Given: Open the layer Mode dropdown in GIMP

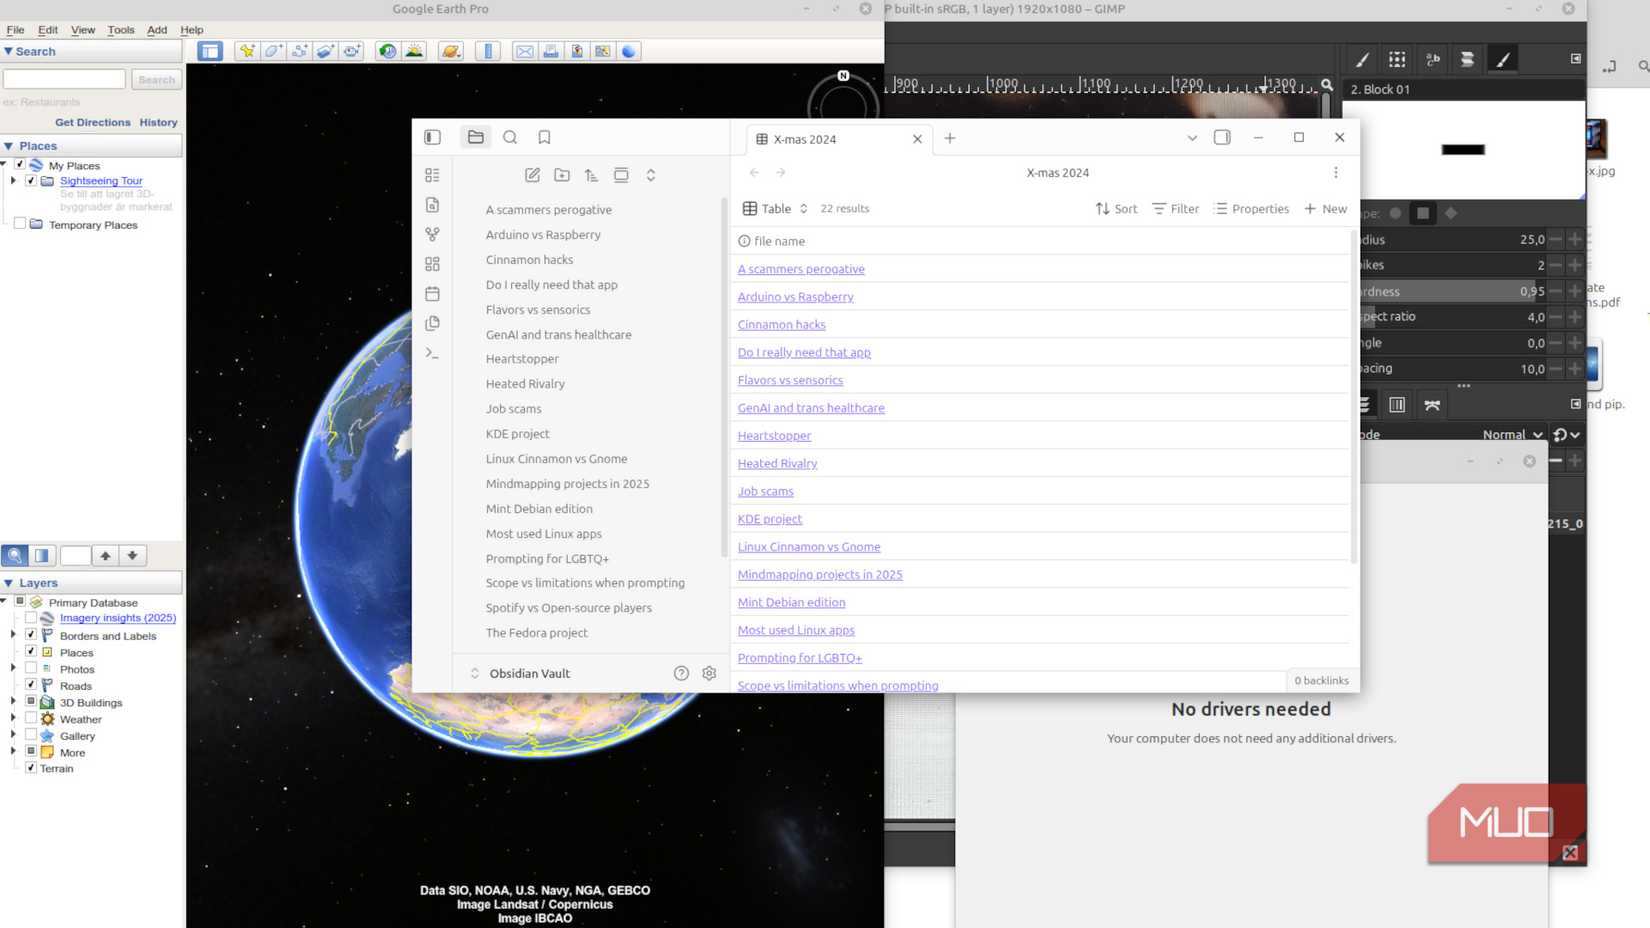Looking at the screenshot, I should pyautogui.click(x=1510, y=434).
